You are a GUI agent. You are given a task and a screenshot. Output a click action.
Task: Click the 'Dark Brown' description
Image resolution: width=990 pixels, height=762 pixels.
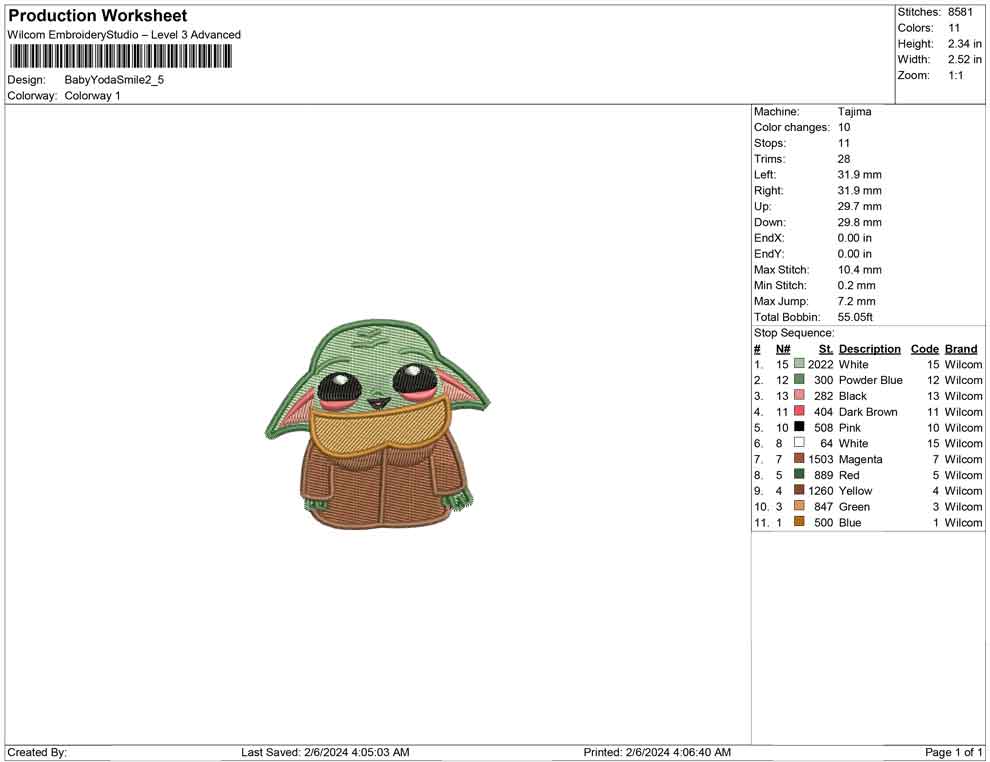coord(868,412)
